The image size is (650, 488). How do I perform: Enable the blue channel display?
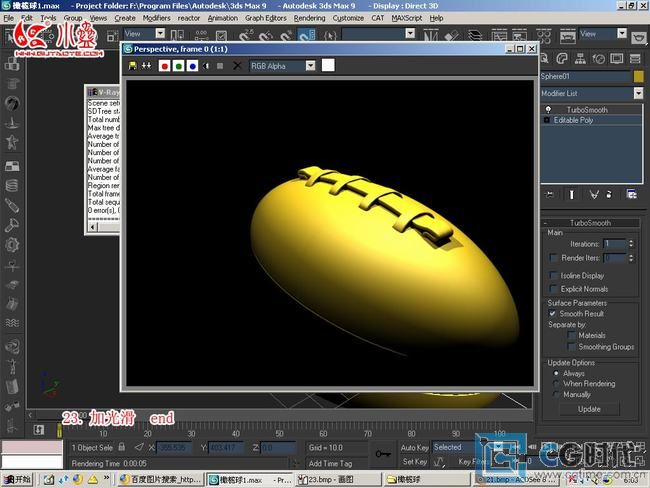click(192, 66)
